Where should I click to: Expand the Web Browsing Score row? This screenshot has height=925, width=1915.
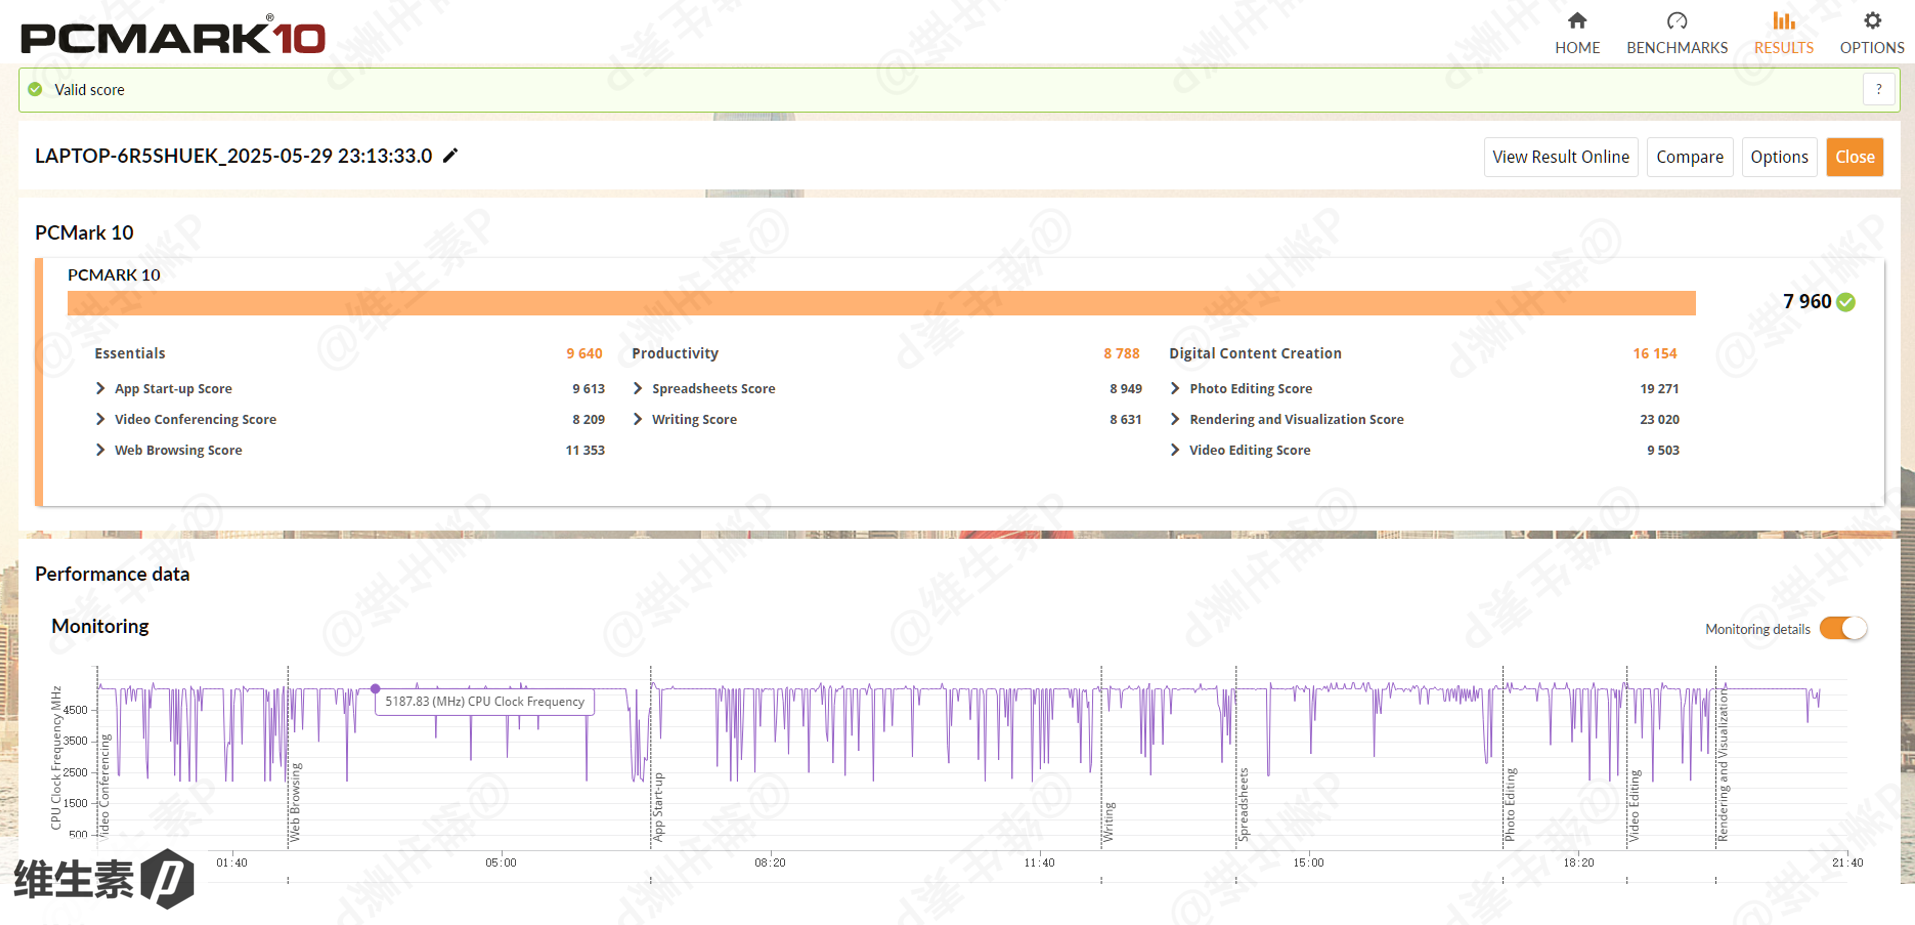pos(100,450)
